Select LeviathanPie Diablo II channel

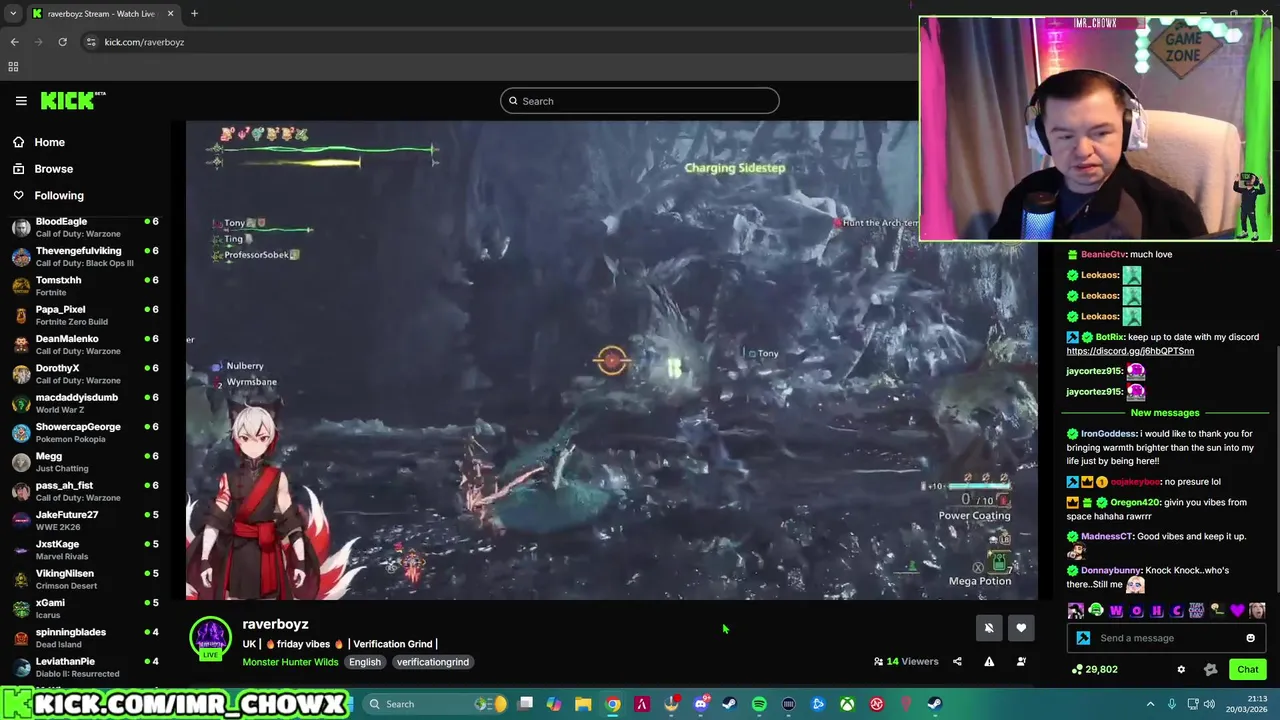85,667
